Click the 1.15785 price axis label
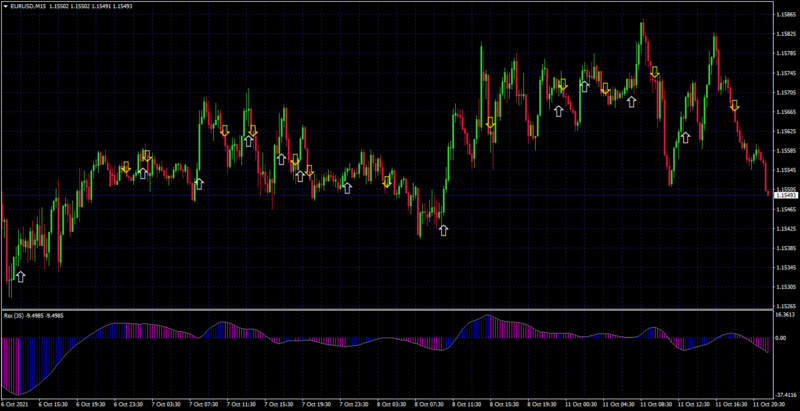Screen dimensions: 800x411 click(x=784, y=54)
